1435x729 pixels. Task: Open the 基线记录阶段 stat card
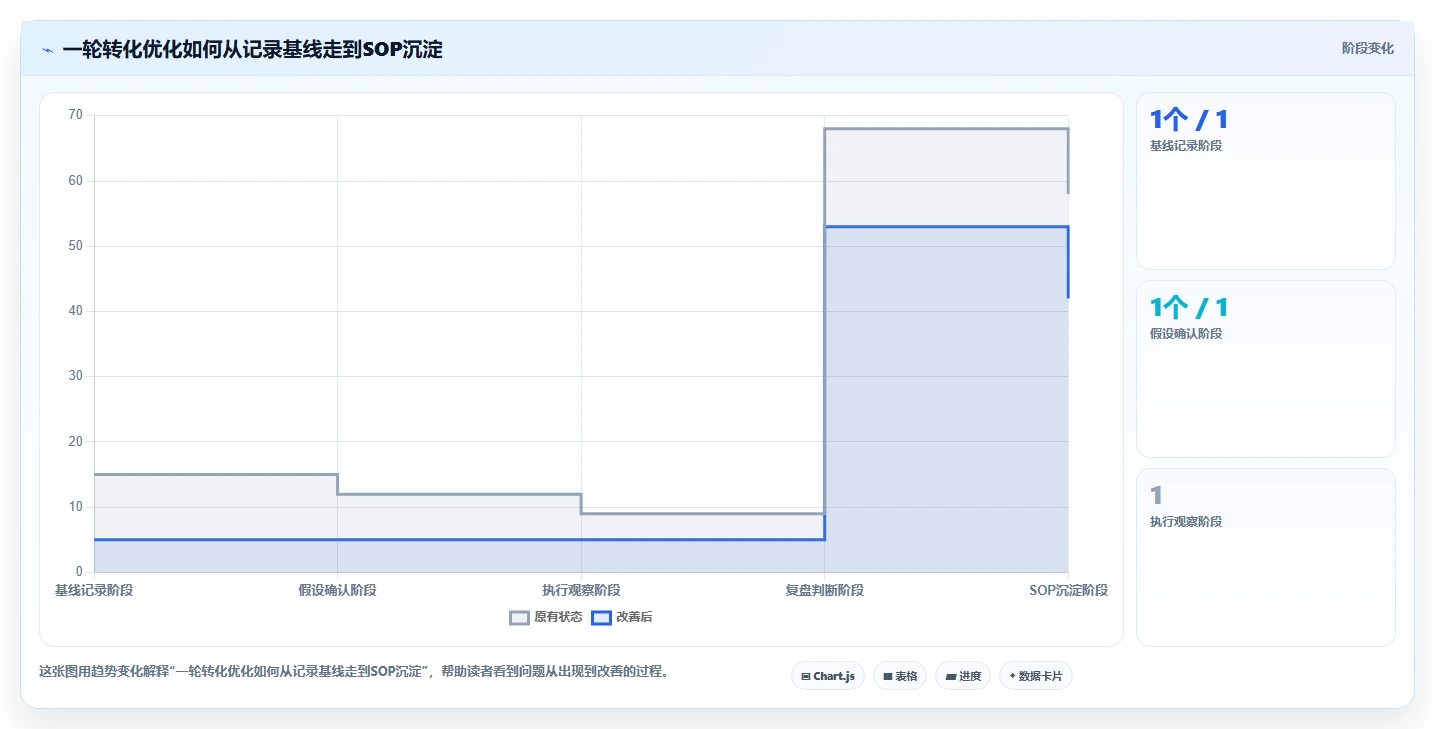point(1265,181)
